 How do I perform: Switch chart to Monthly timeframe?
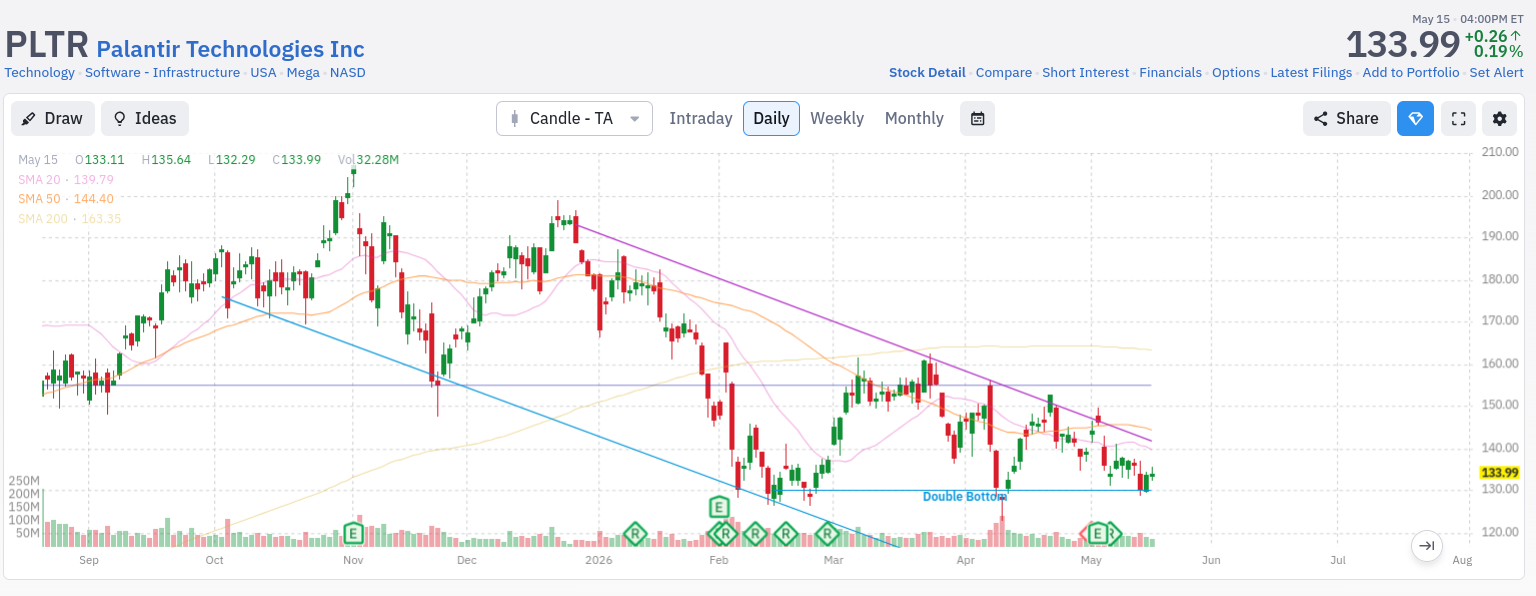(x=914, y=118)
